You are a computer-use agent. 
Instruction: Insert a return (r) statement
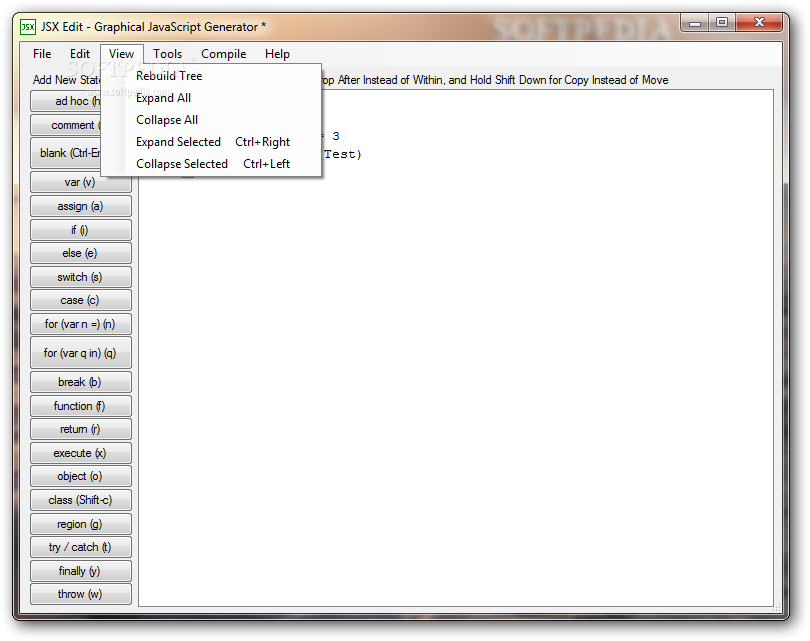coord(81,429)
